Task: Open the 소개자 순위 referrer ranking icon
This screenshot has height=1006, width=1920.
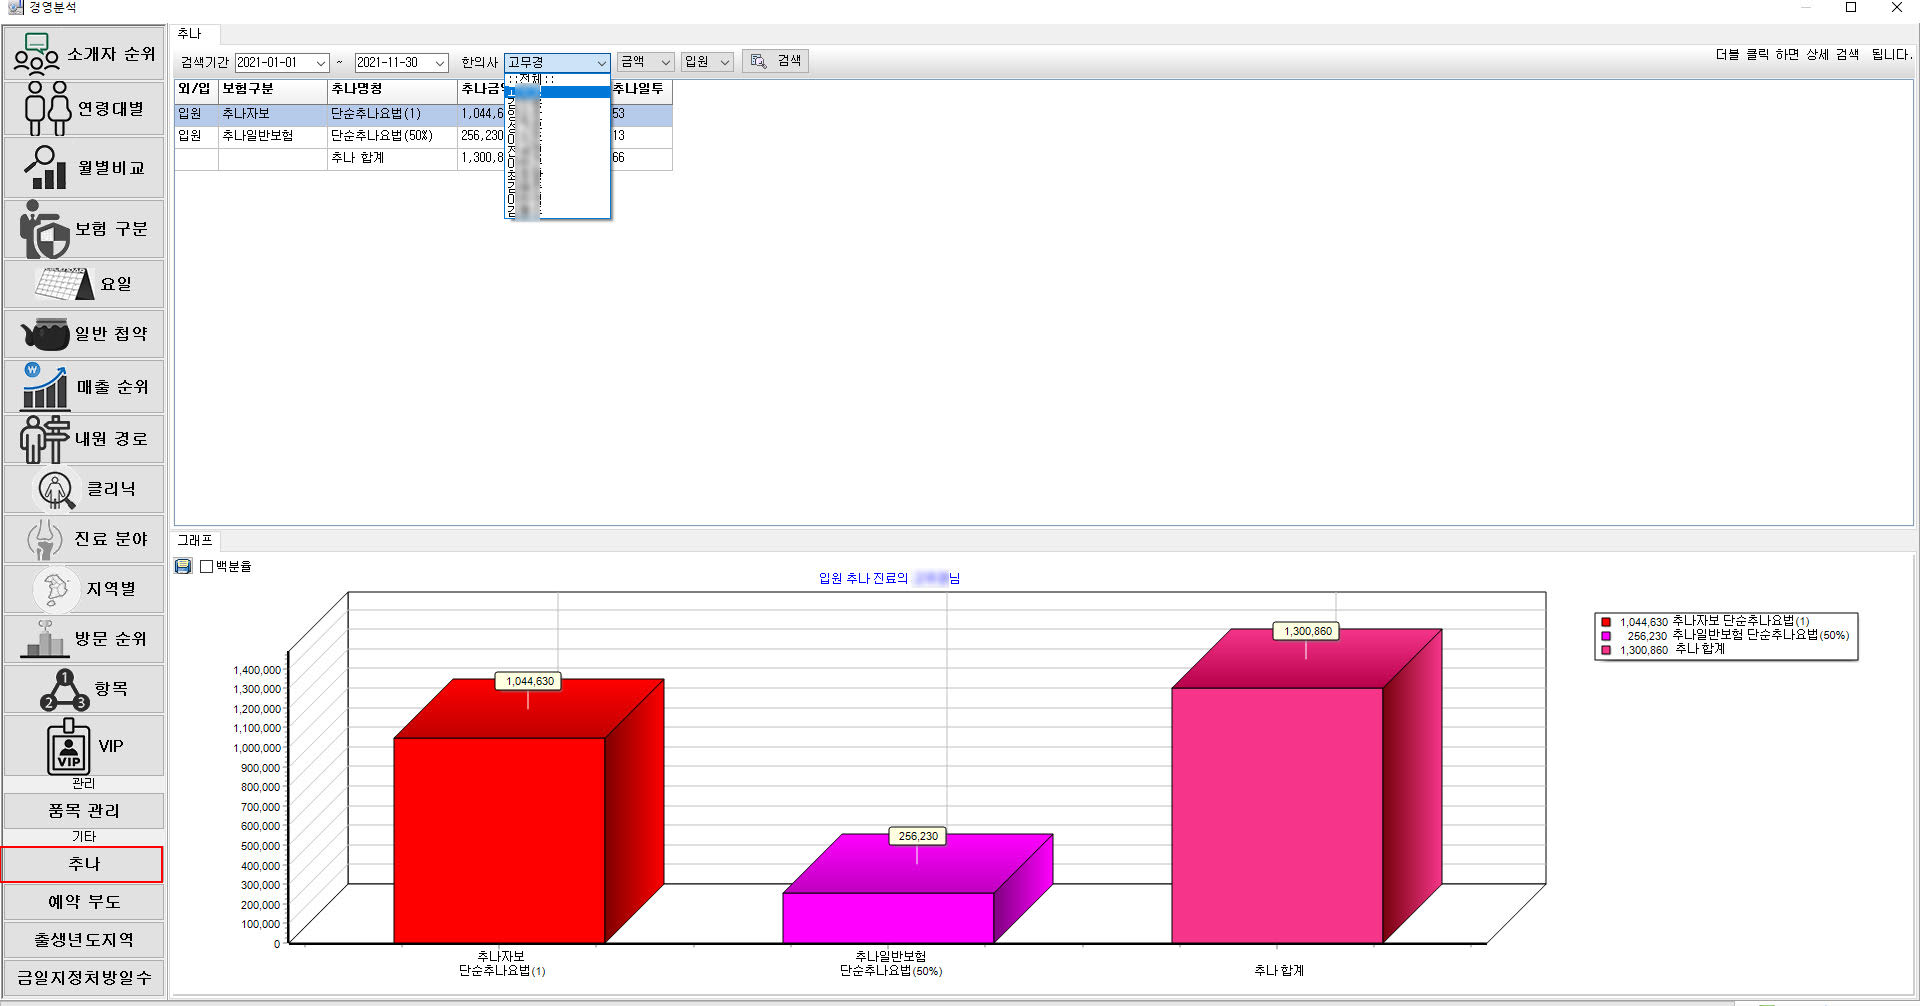Action: click(x=37, y=54)
